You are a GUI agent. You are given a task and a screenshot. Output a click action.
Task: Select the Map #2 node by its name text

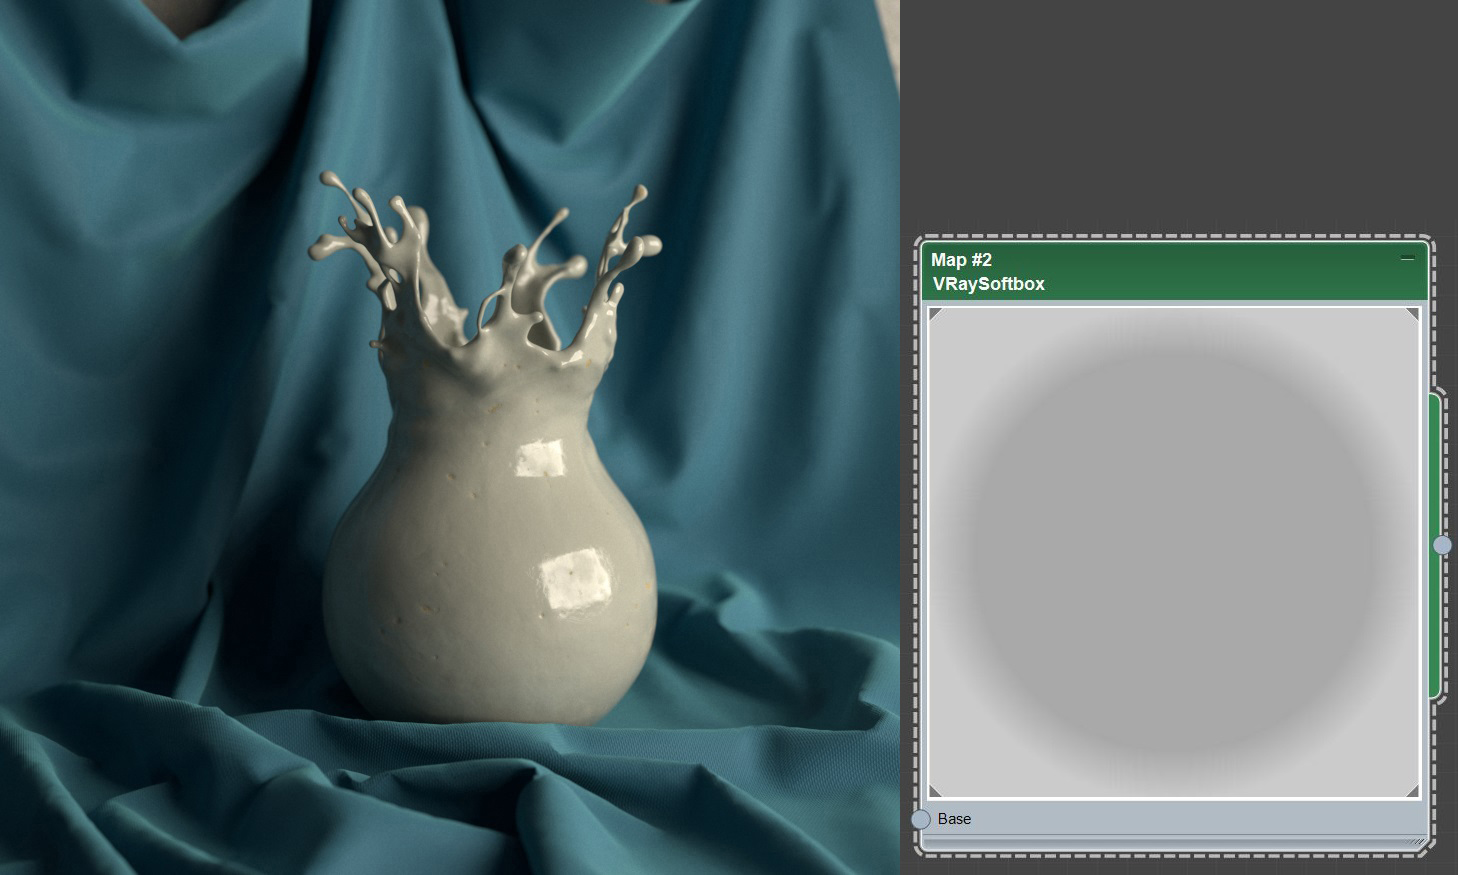pos(961,259)
